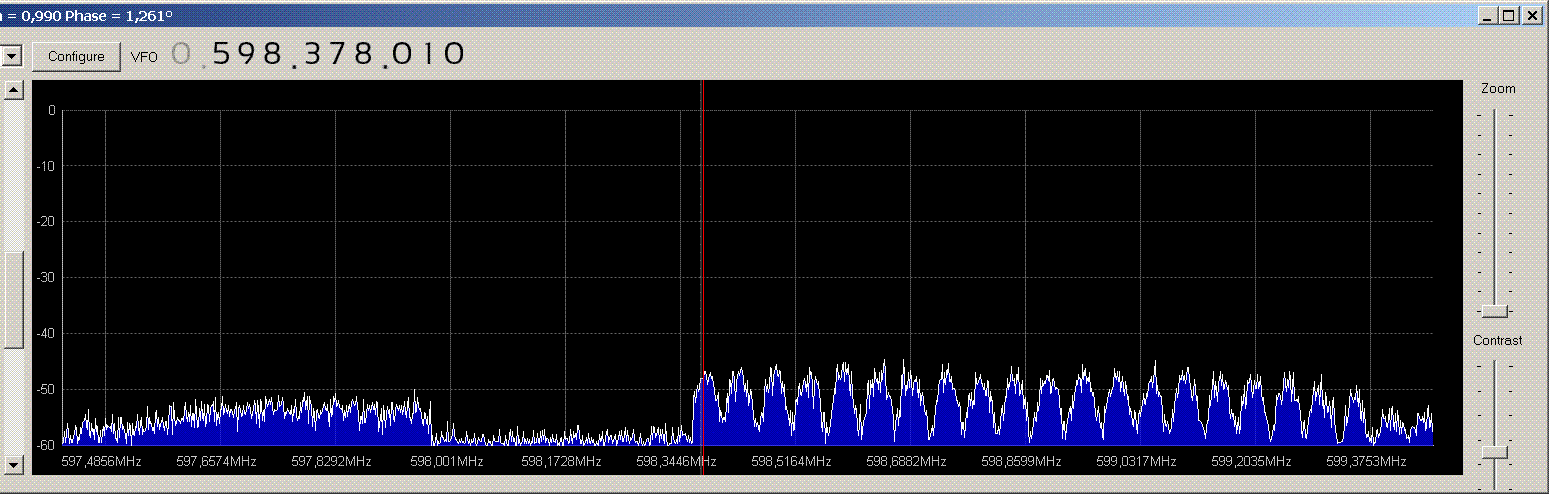Click the left vertical scrollbar thumb
The width and height of the screenshot is (1549, 494).
pyautogui.click(x=14, y=299)
